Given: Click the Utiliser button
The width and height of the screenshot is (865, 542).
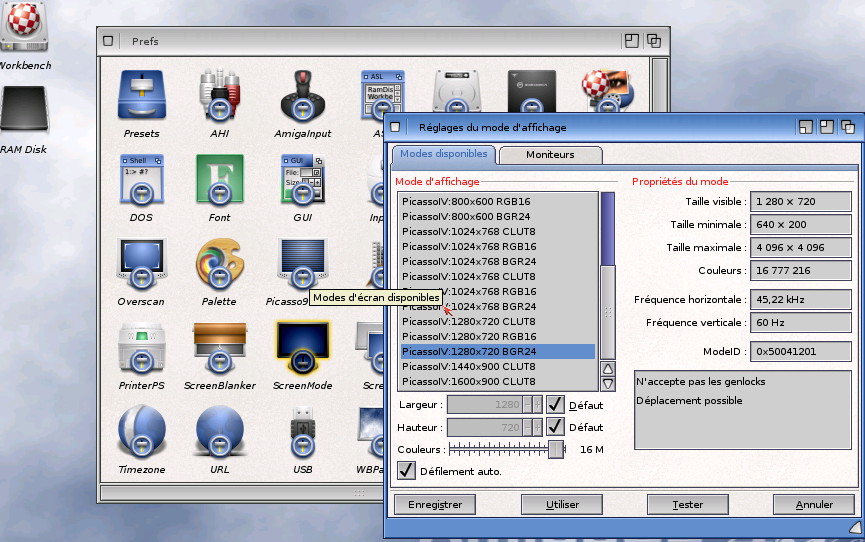Looking at the screenshot, I should [x=562, y=504].
